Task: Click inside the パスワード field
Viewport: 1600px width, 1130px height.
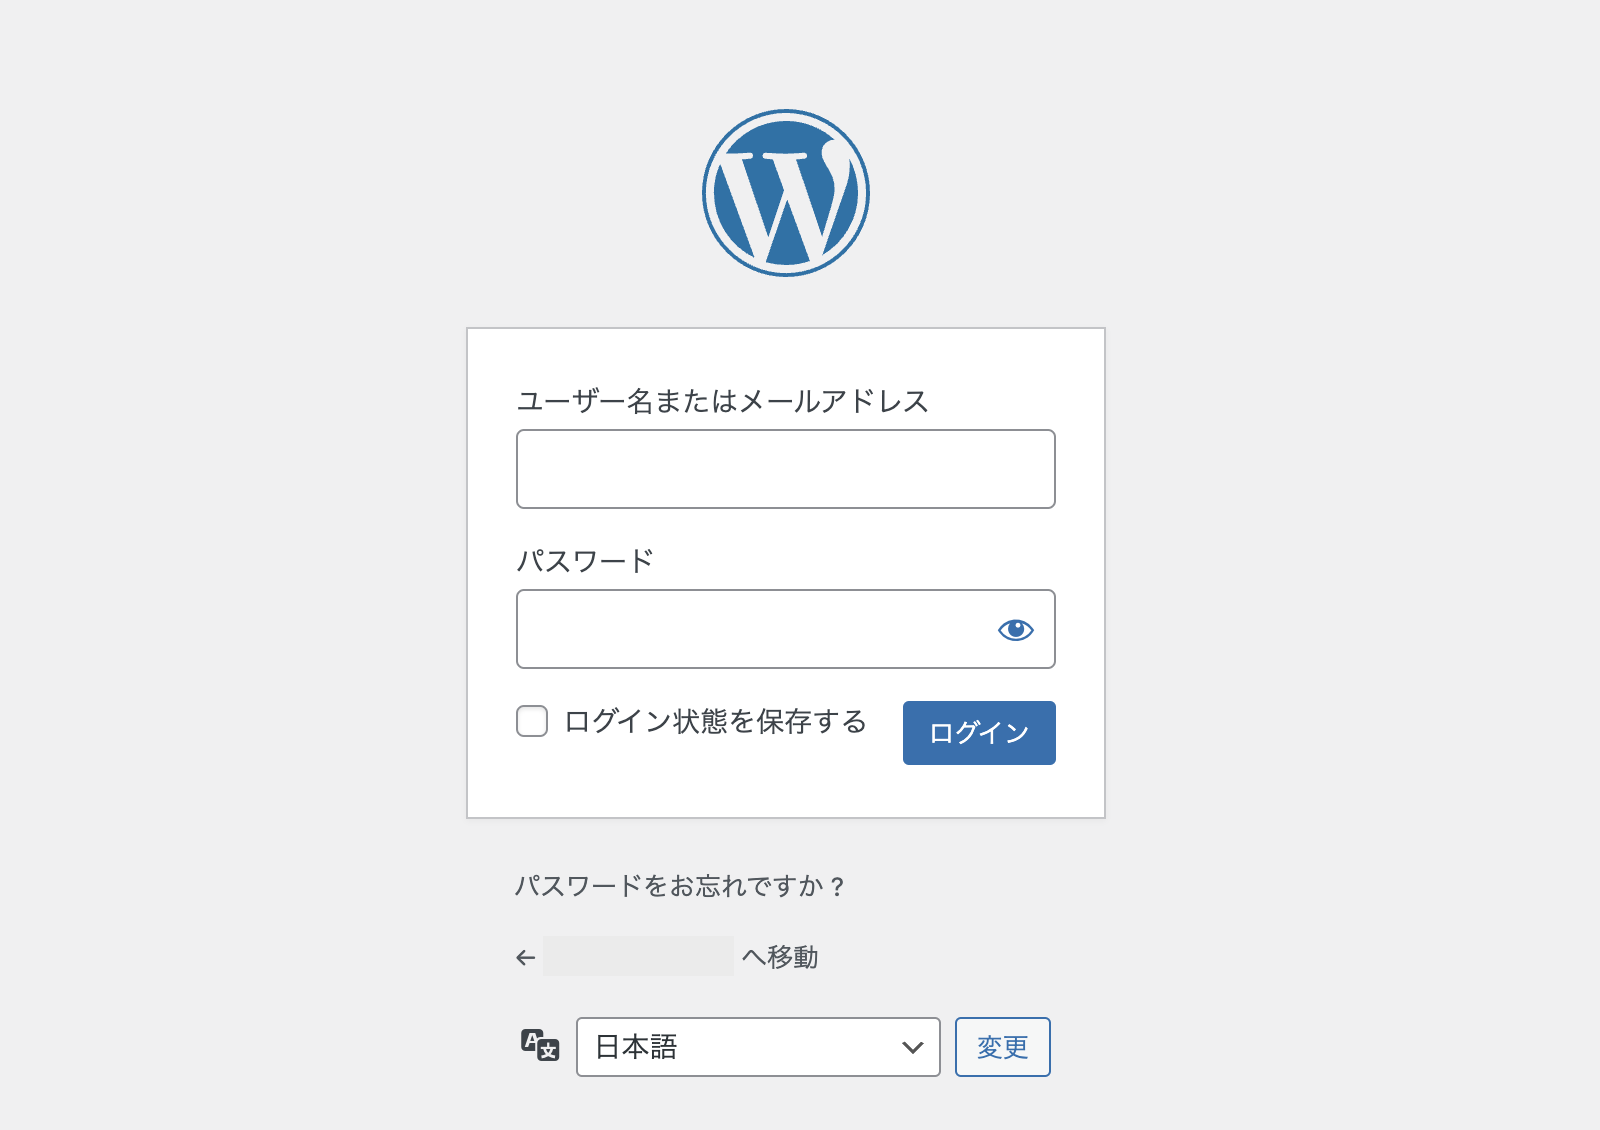Action: pos(750,629)
